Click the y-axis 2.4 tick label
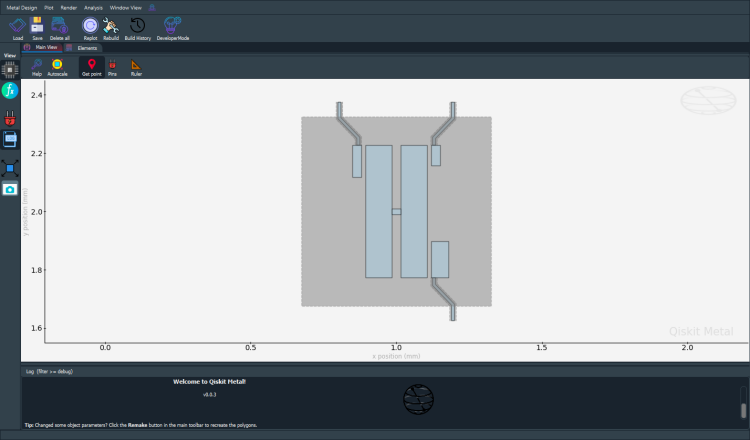The height and width of the screenshot is (440, 750). [x=37, y=95]
